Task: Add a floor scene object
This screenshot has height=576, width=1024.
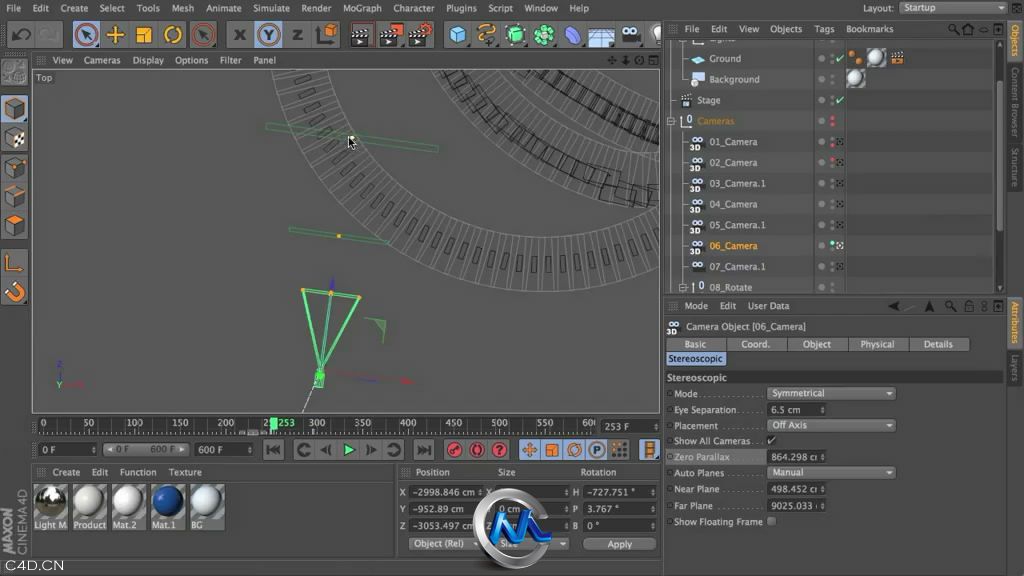Action: [601, 35]
